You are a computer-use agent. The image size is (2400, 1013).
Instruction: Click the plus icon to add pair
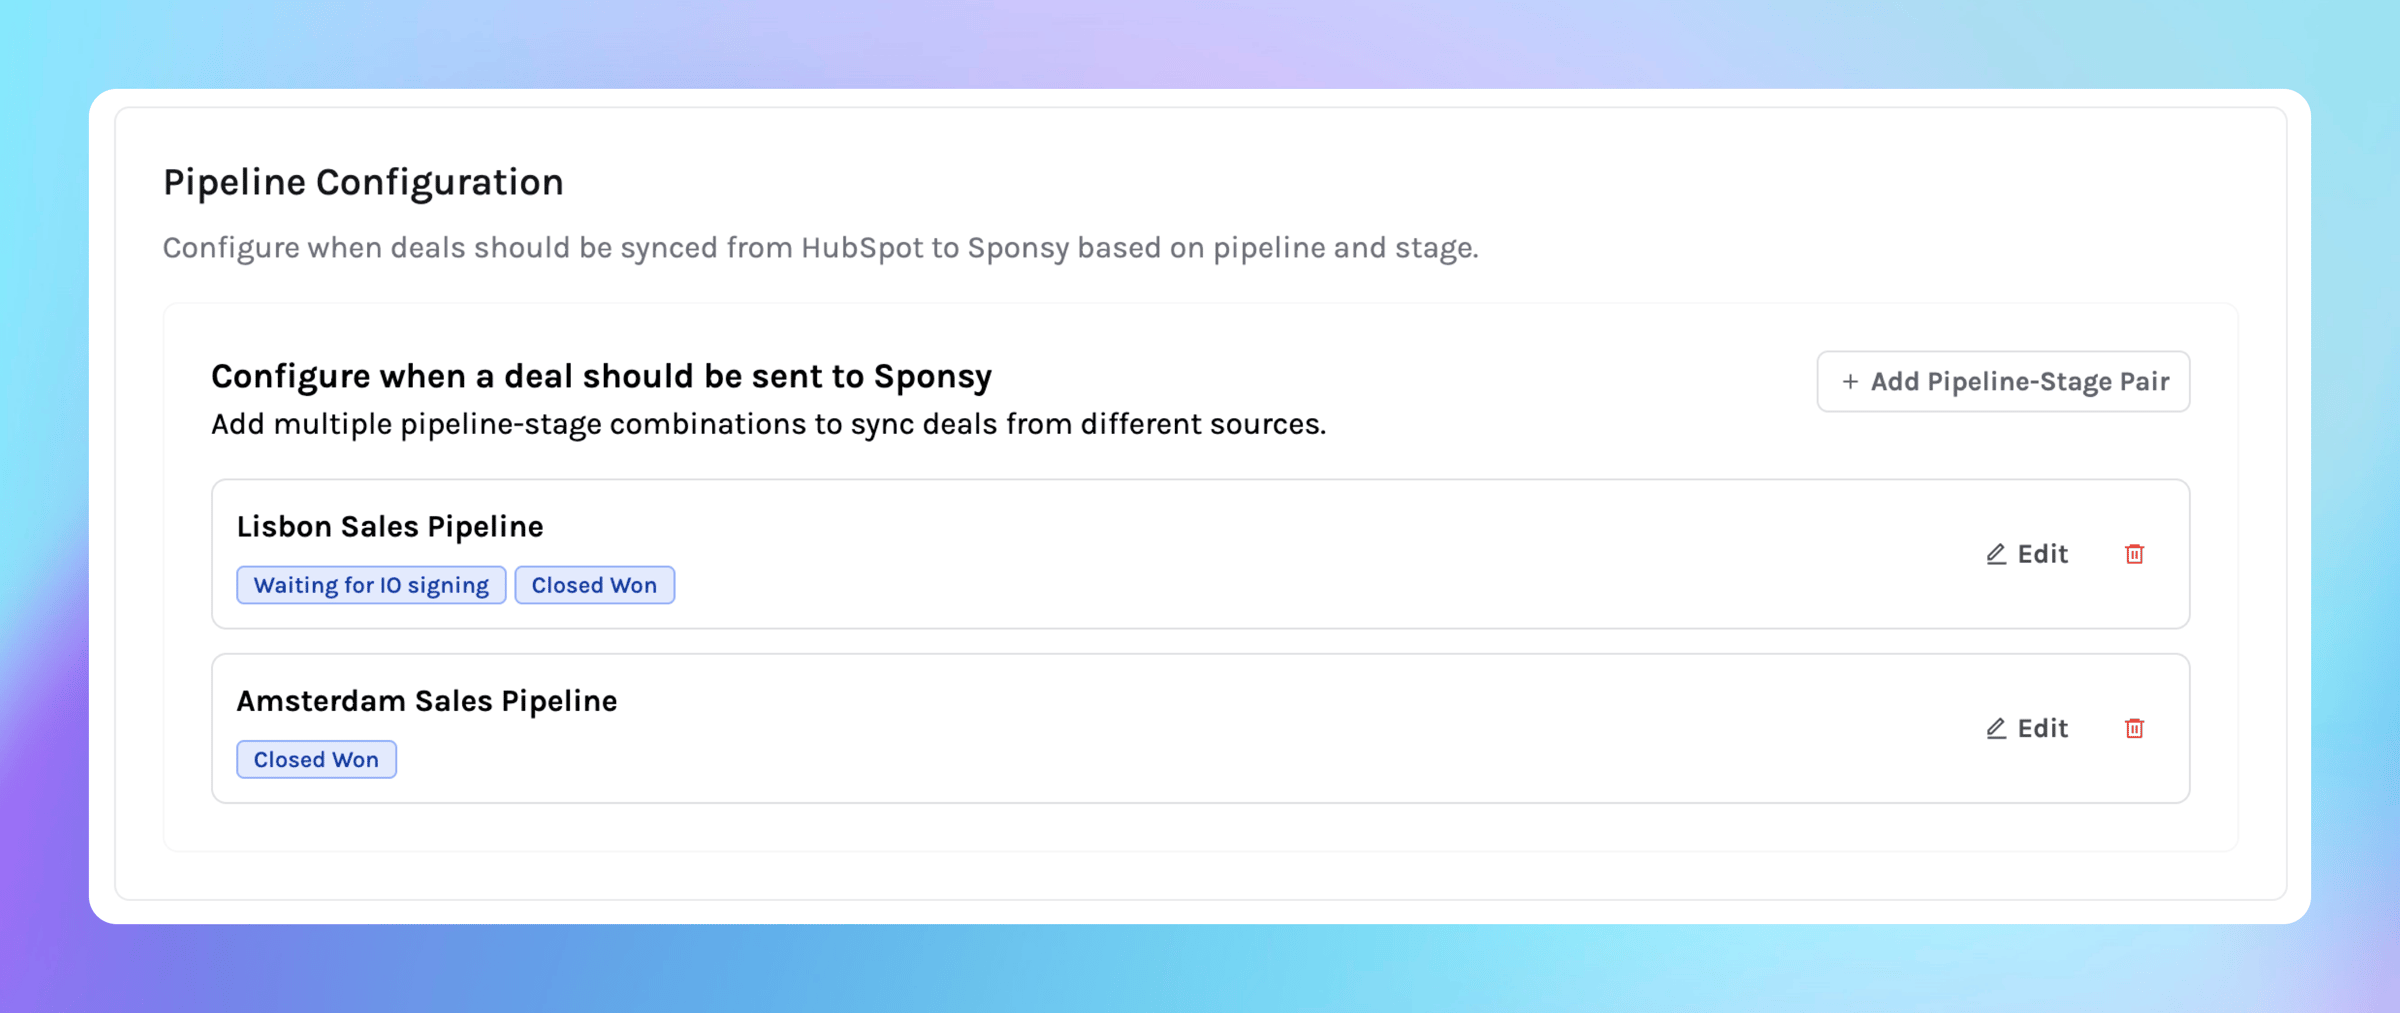tap(1850, 382)
